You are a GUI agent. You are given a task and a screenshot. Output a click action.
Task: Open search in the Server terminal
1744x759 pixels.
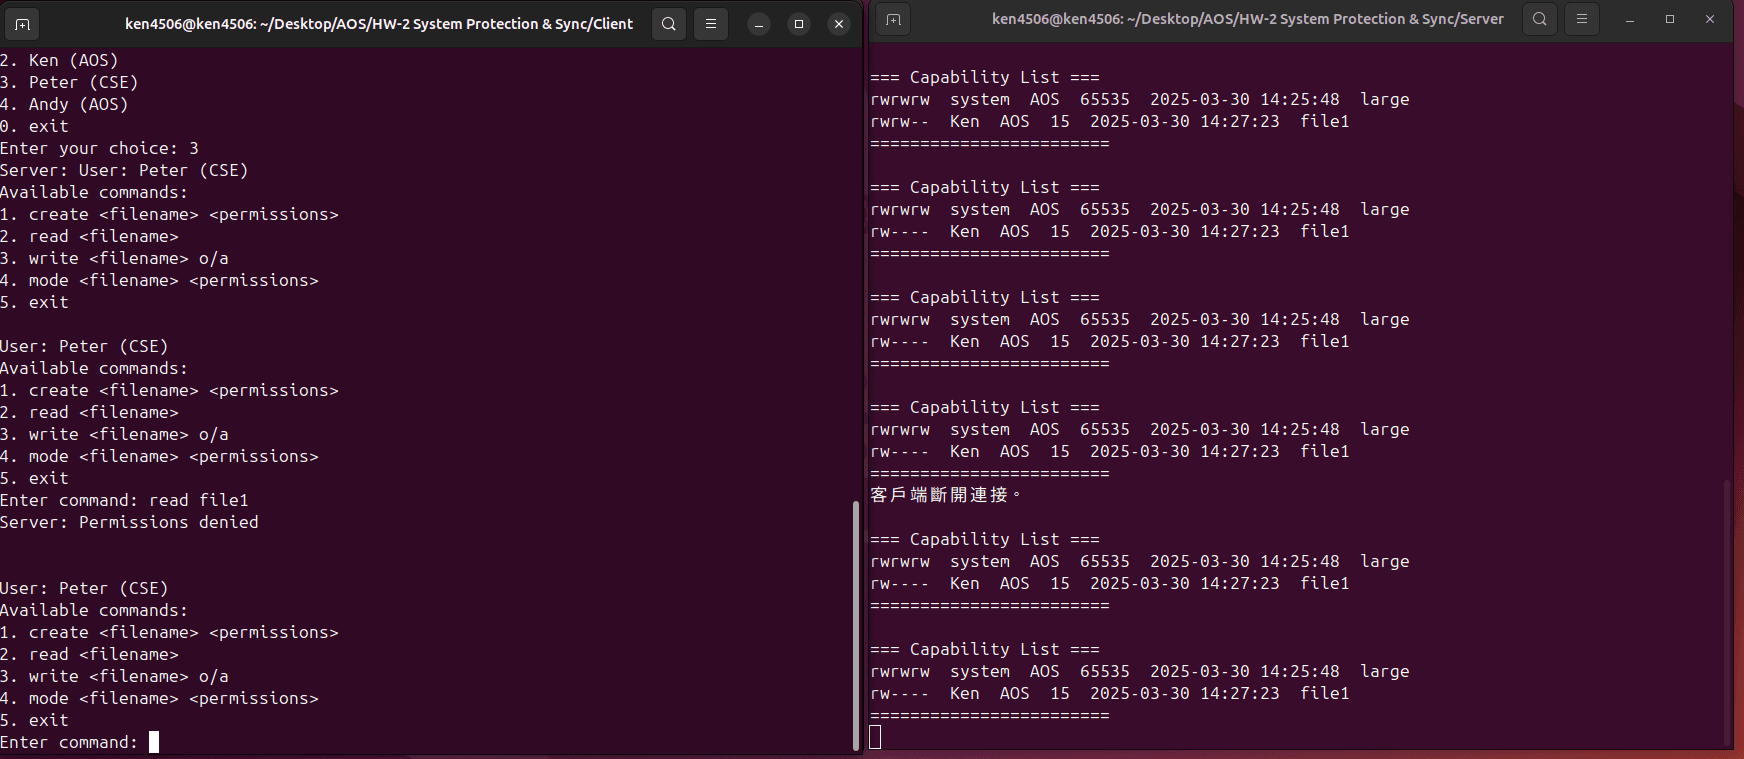(1540, 19)
